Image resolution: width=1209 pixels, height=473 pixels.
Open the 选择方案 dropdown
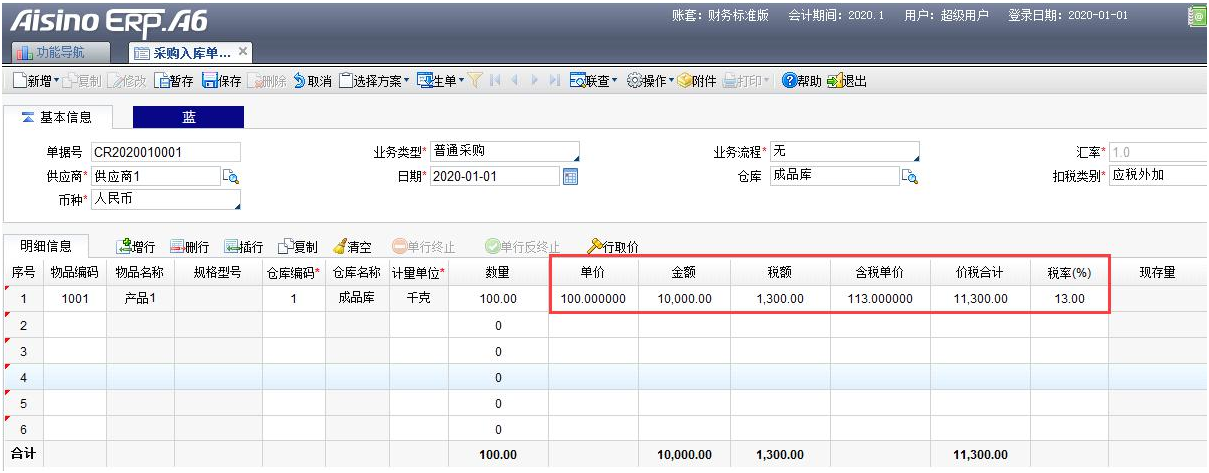click(x=375, y=81)
